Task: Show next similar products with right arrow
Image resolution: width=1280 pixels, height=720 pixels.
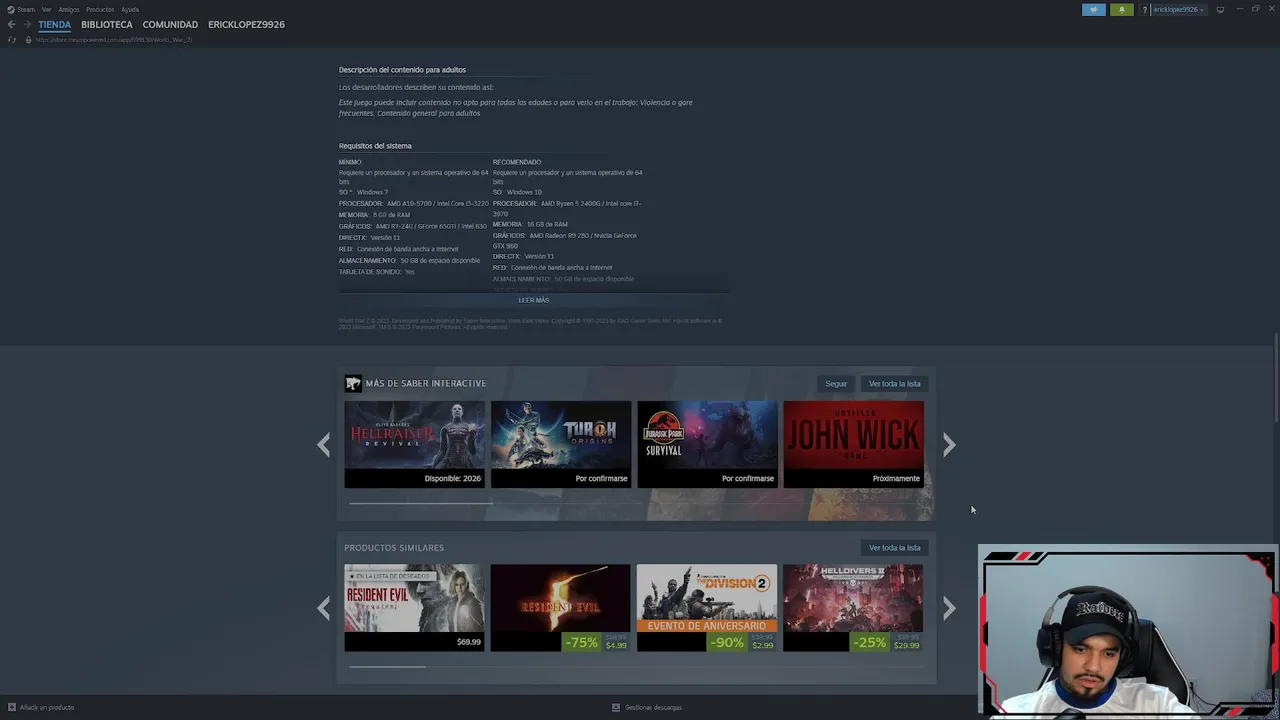Action: click(x=949, y=608)
